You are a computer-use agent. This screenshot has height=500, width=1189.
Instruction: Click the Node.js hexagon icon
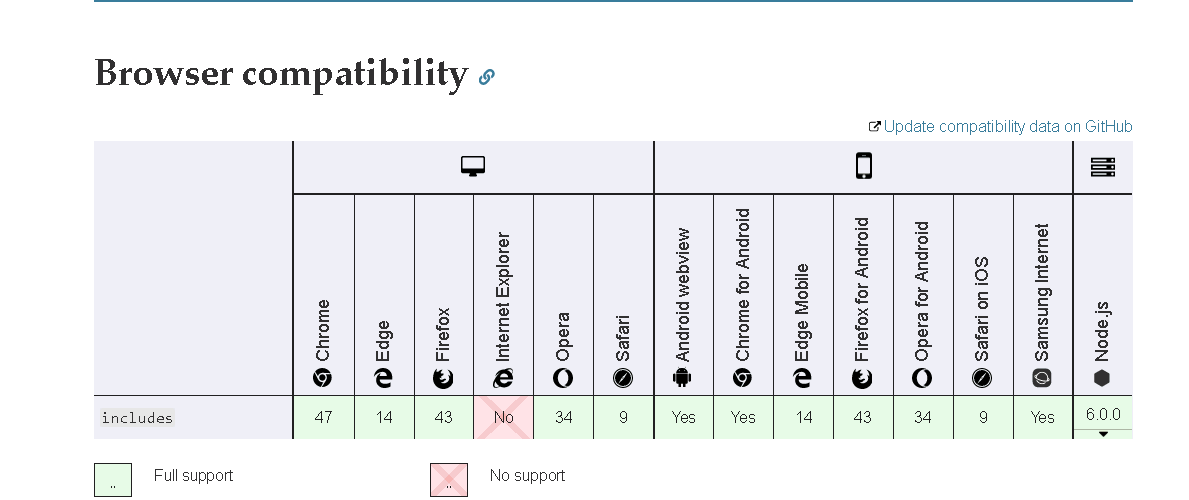click(1102, 378)
